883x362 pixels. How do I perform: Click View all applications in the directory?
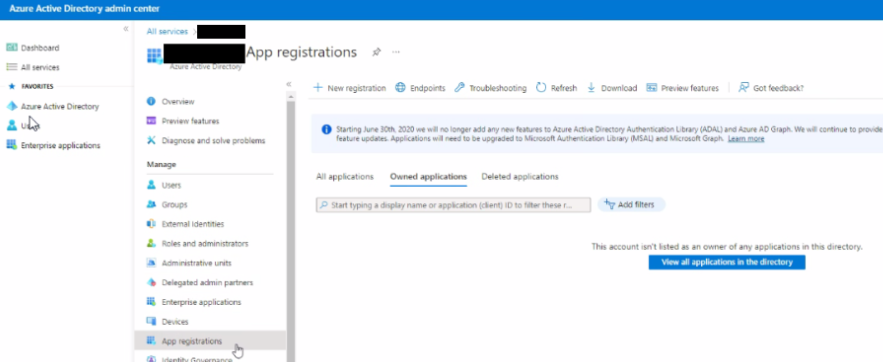coord(727,262)
